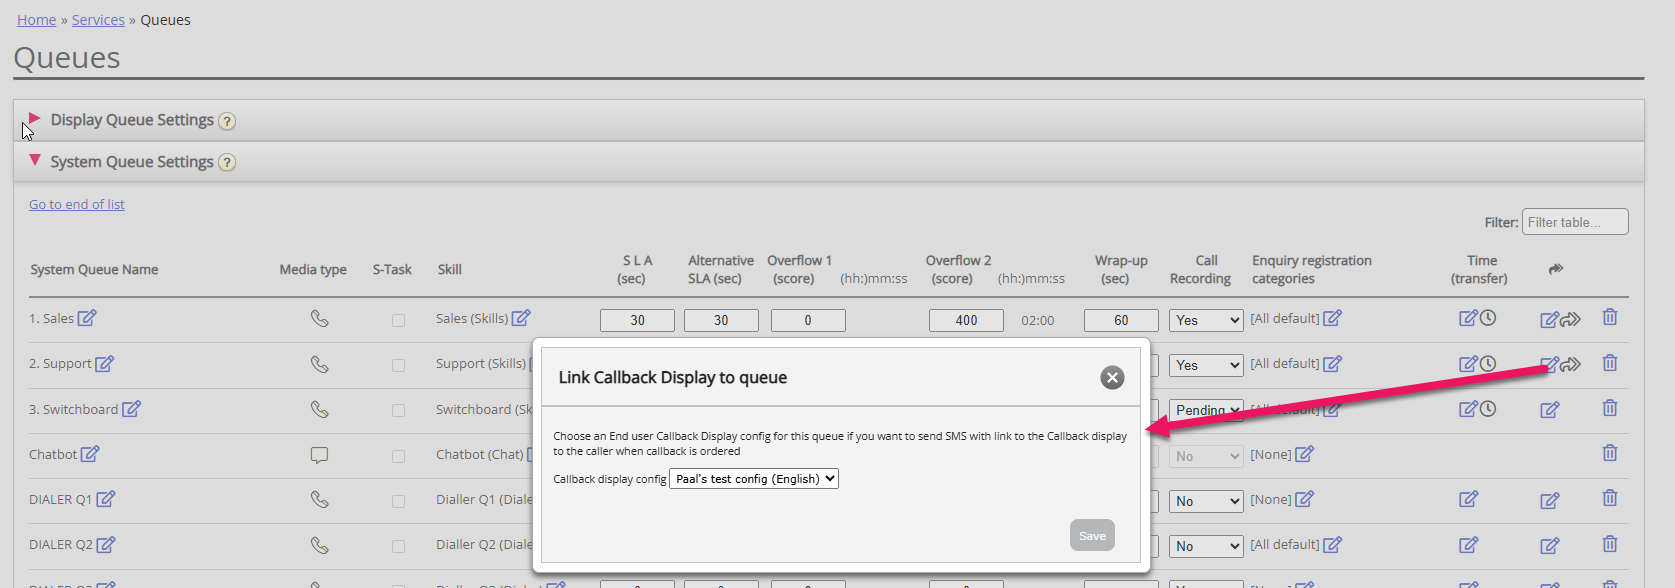Toggle S-Task checkbox for Chatbot queue
The height and width of the screenshot is (588, 1675).
point(398,456)
